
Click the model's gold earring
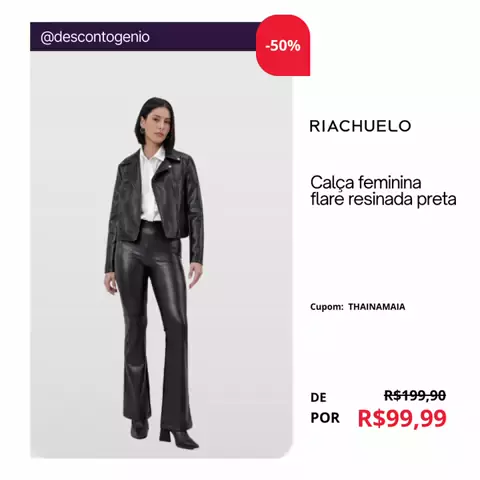143,130
